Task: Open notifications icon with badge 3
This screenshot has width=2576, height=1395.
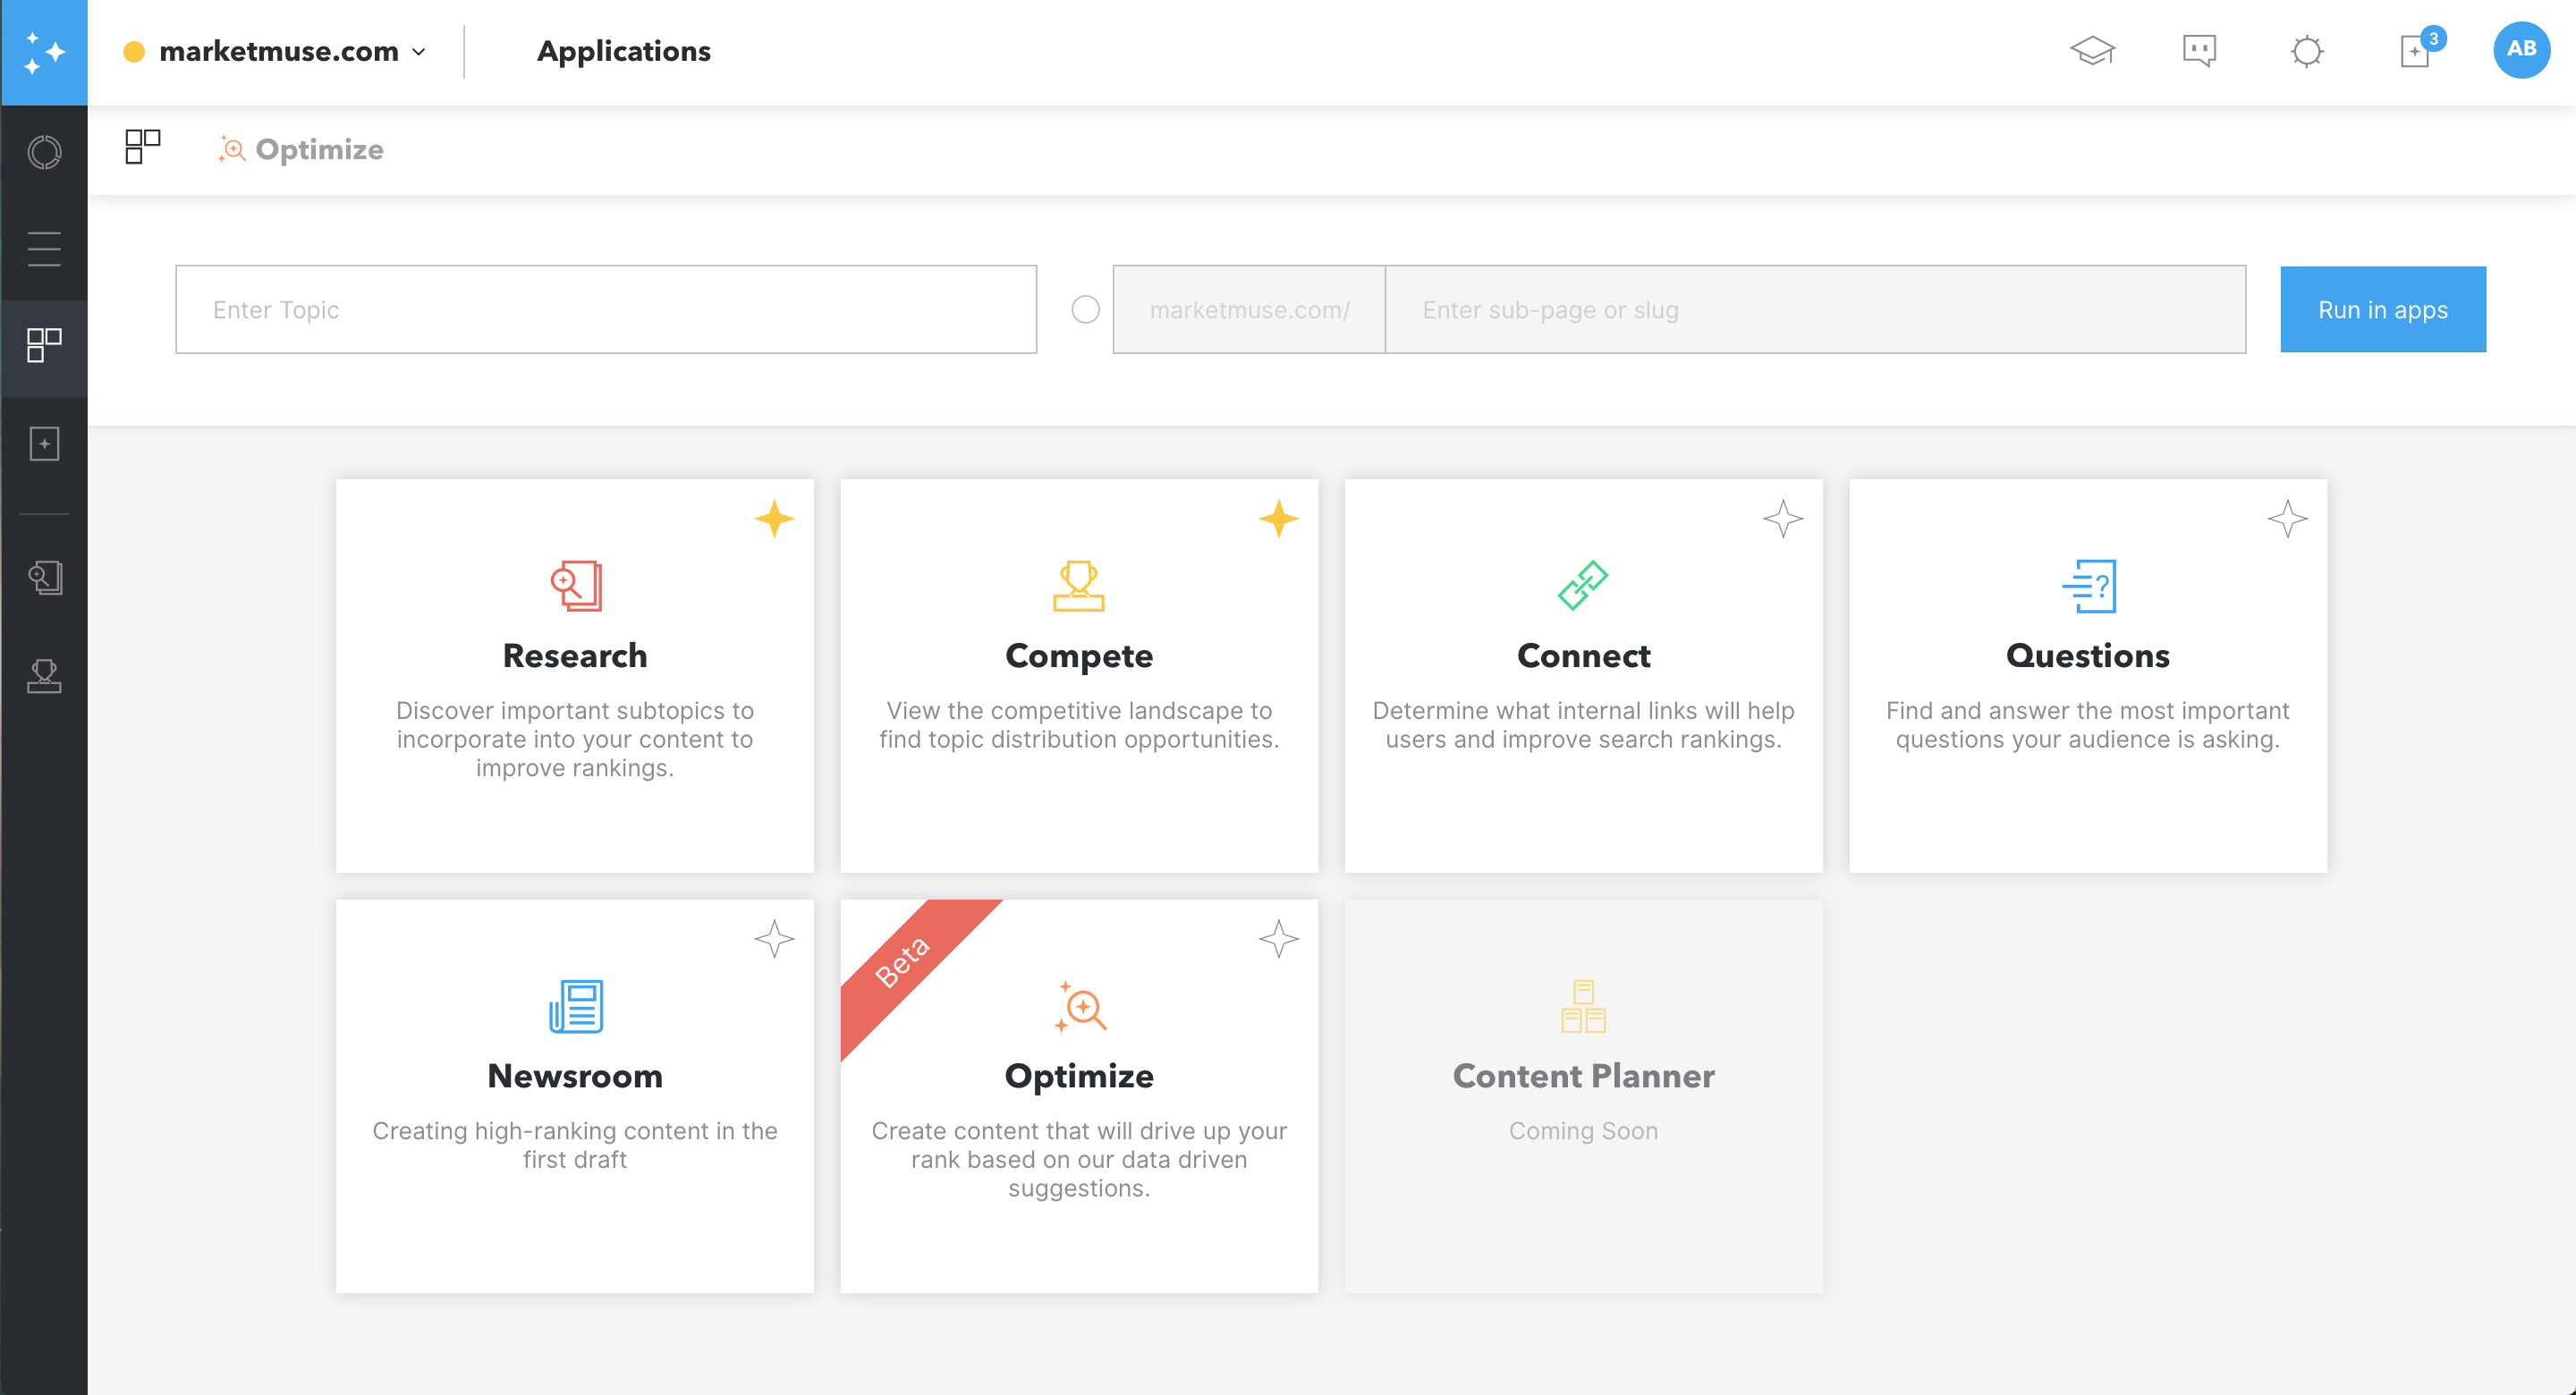Action: pyautogui.click(x=2416, y=50)
